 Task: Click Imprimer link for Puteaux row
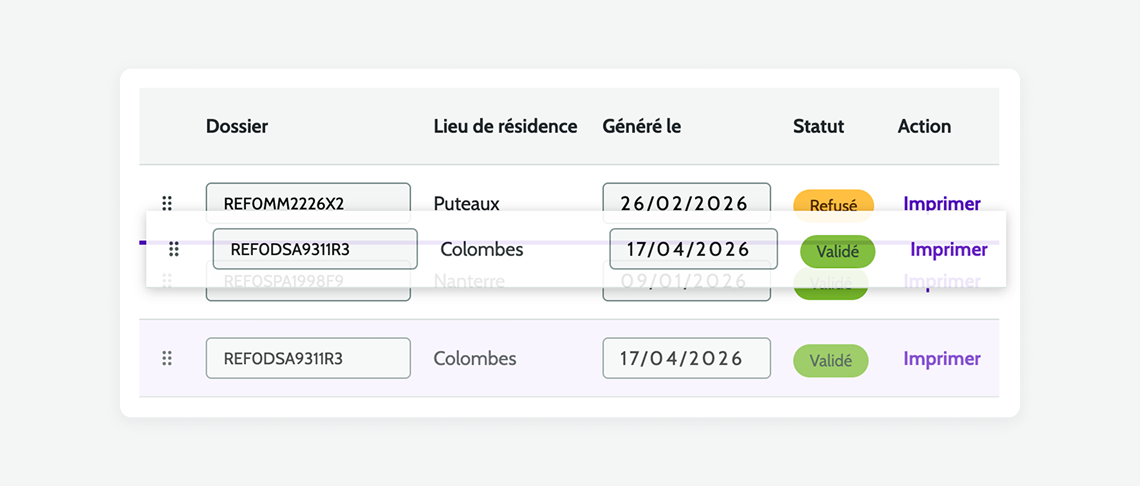point(942,204)
